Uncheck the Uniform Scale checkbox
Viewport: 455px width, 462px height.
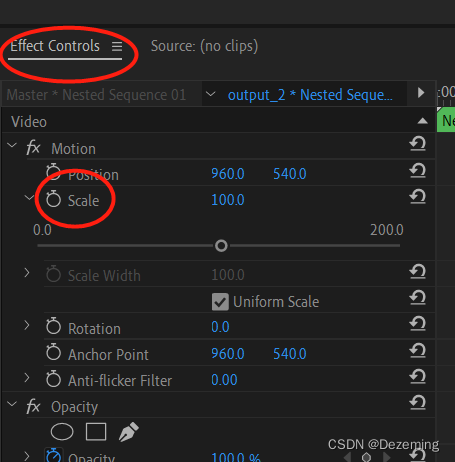tap(220, 302)
